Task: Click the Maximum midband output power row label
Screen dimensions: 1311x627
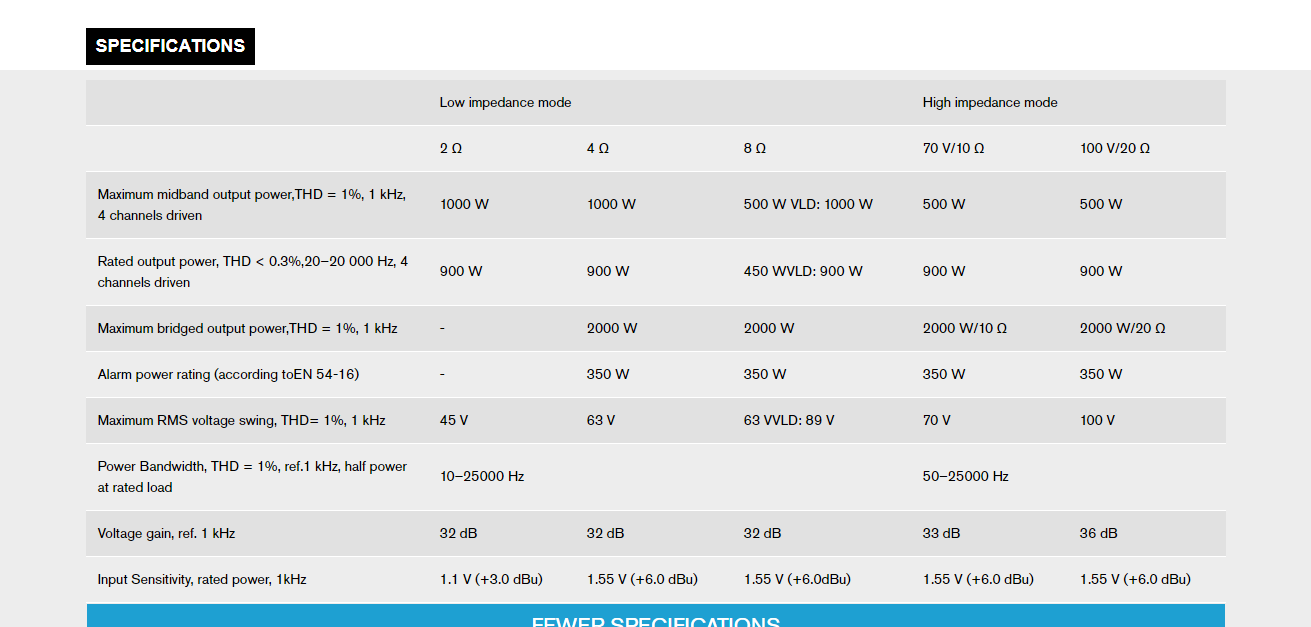Action: [x=251, y=205]
